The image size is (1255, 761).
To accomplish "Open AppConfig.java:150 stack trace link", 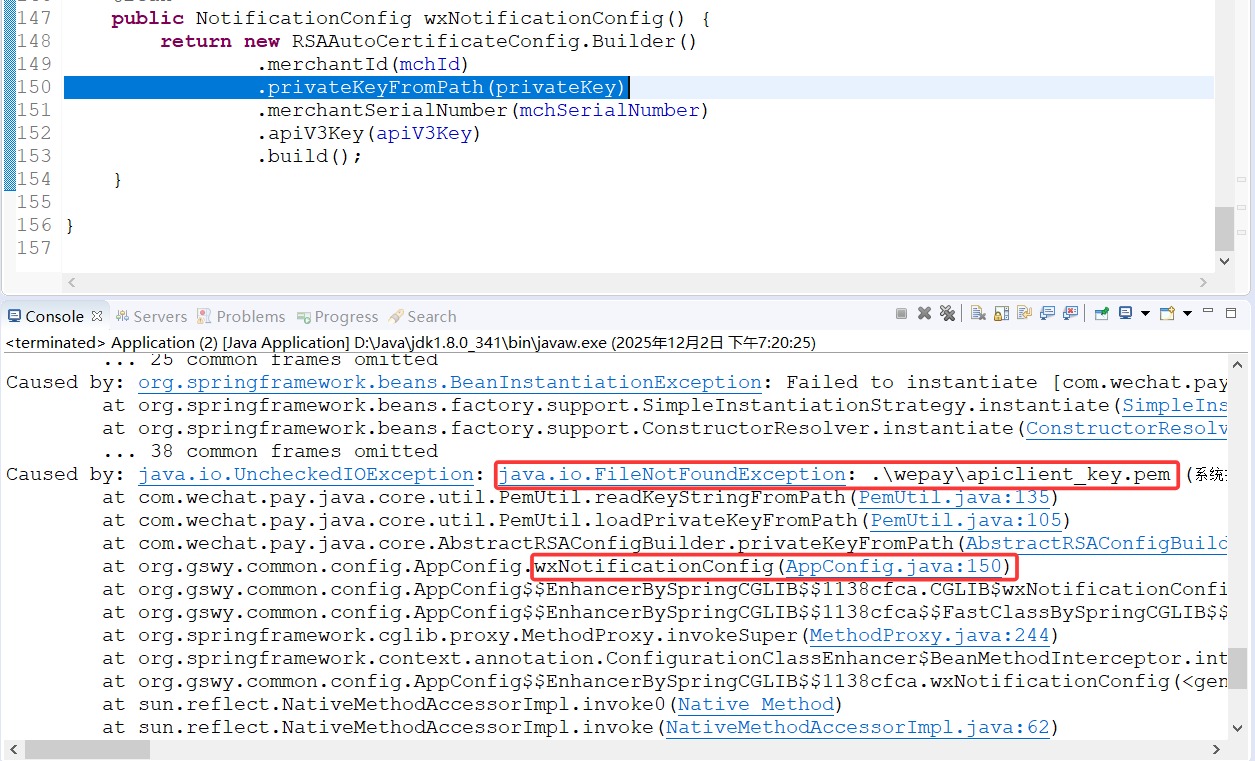I will pos(894,567).
